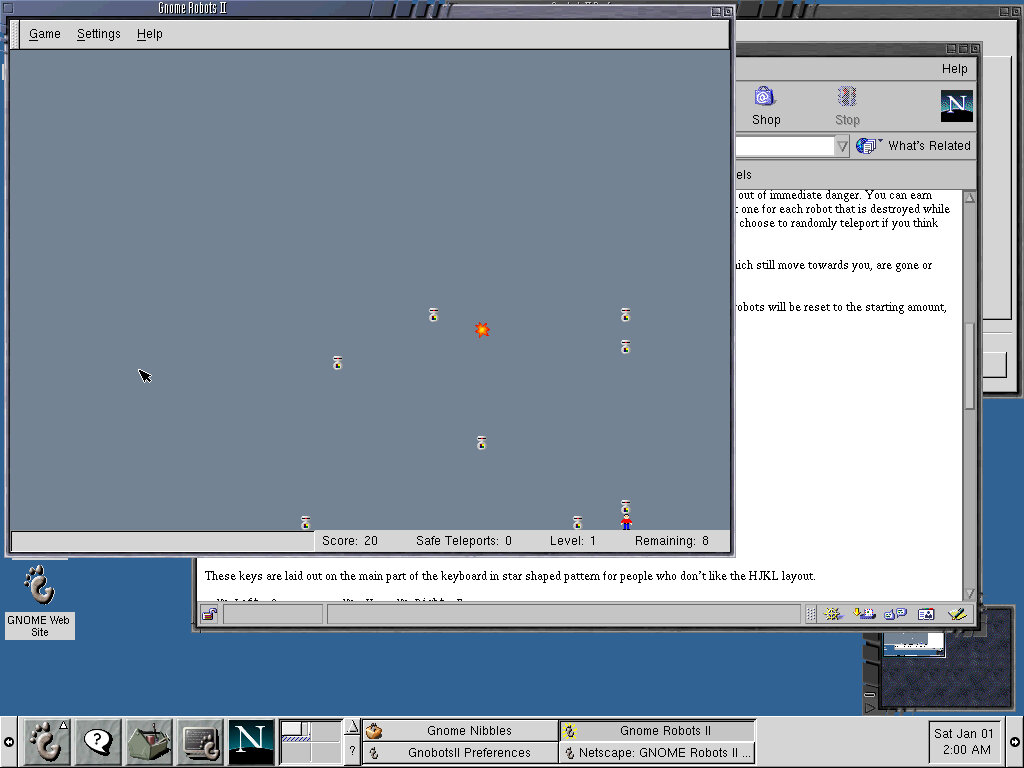The image size is (1024, 768).
Task: Open the Game menu
Action: pos(45,34)
